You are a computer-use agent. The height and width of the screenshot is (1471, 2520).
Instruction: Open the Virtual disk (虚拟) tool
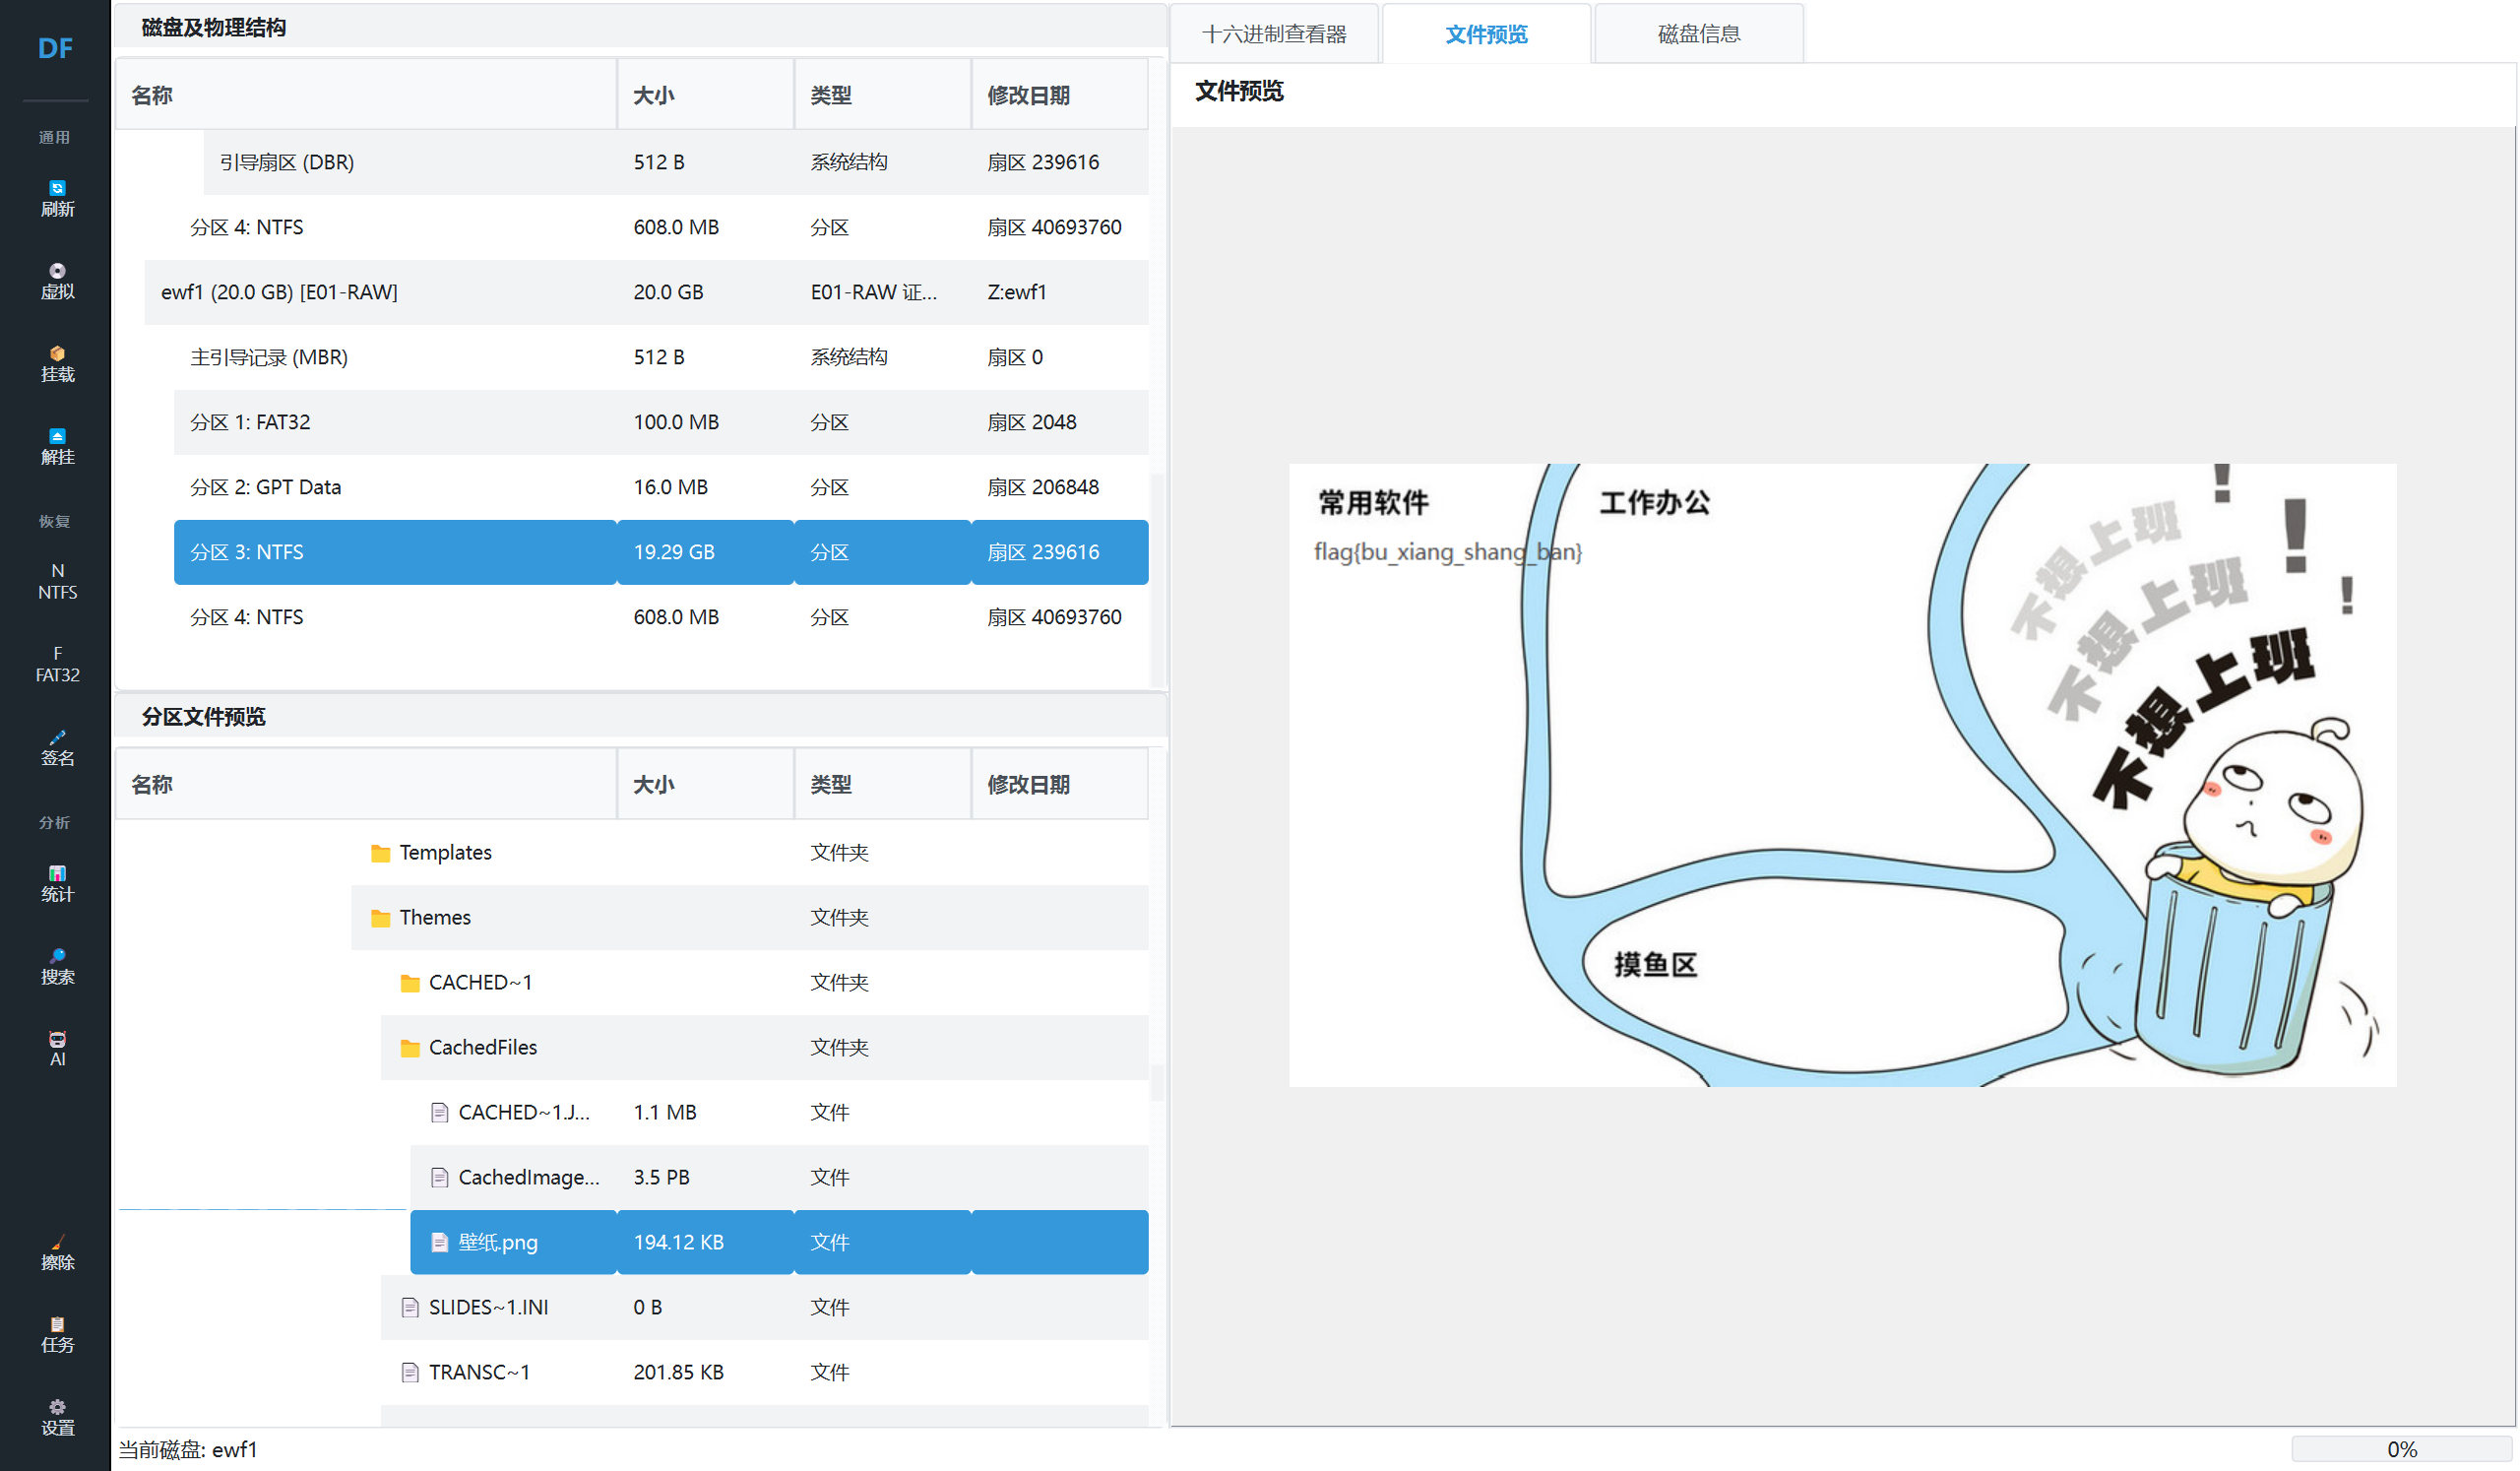57,281
